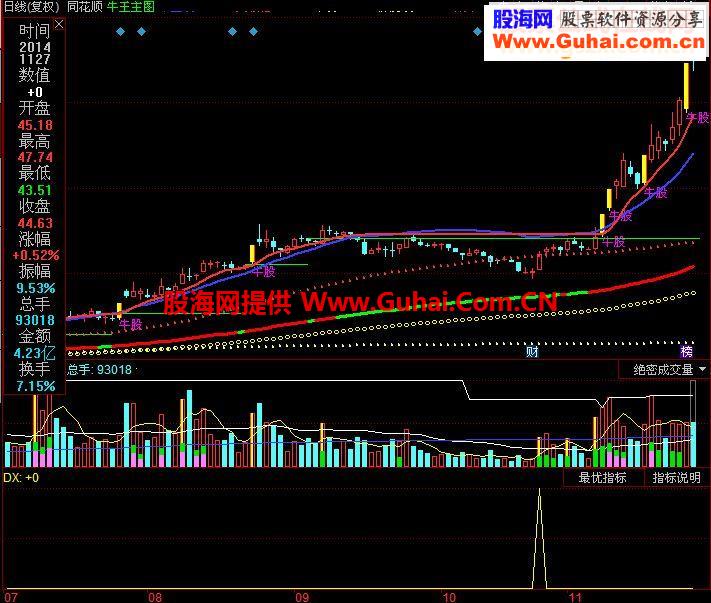The image size is (711, 603).
Task: Click the 振幅 value 9.53%
Action: tap(35, 288)
